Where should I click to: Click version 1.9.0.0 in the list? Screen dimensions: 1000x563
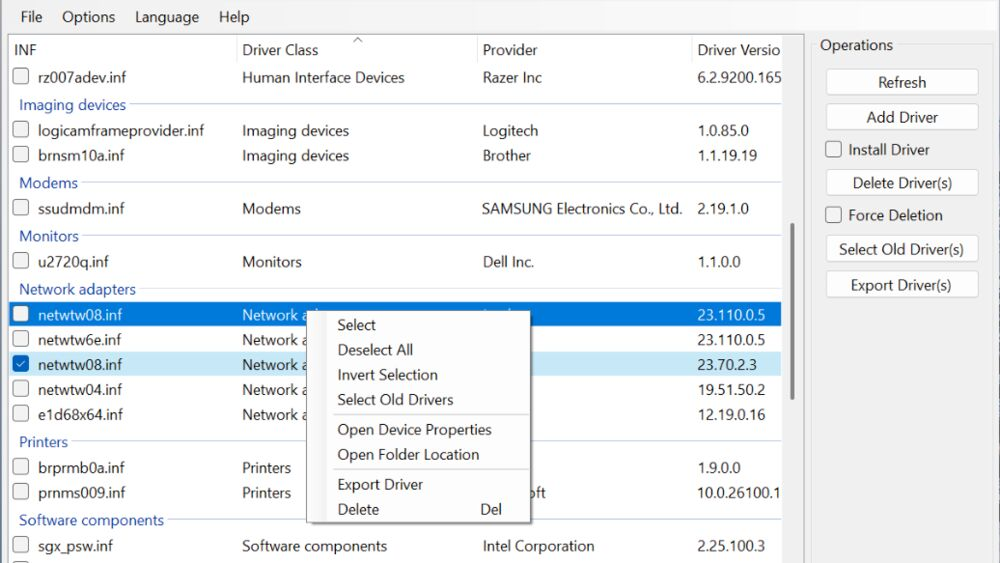click(x=719, y=468)
